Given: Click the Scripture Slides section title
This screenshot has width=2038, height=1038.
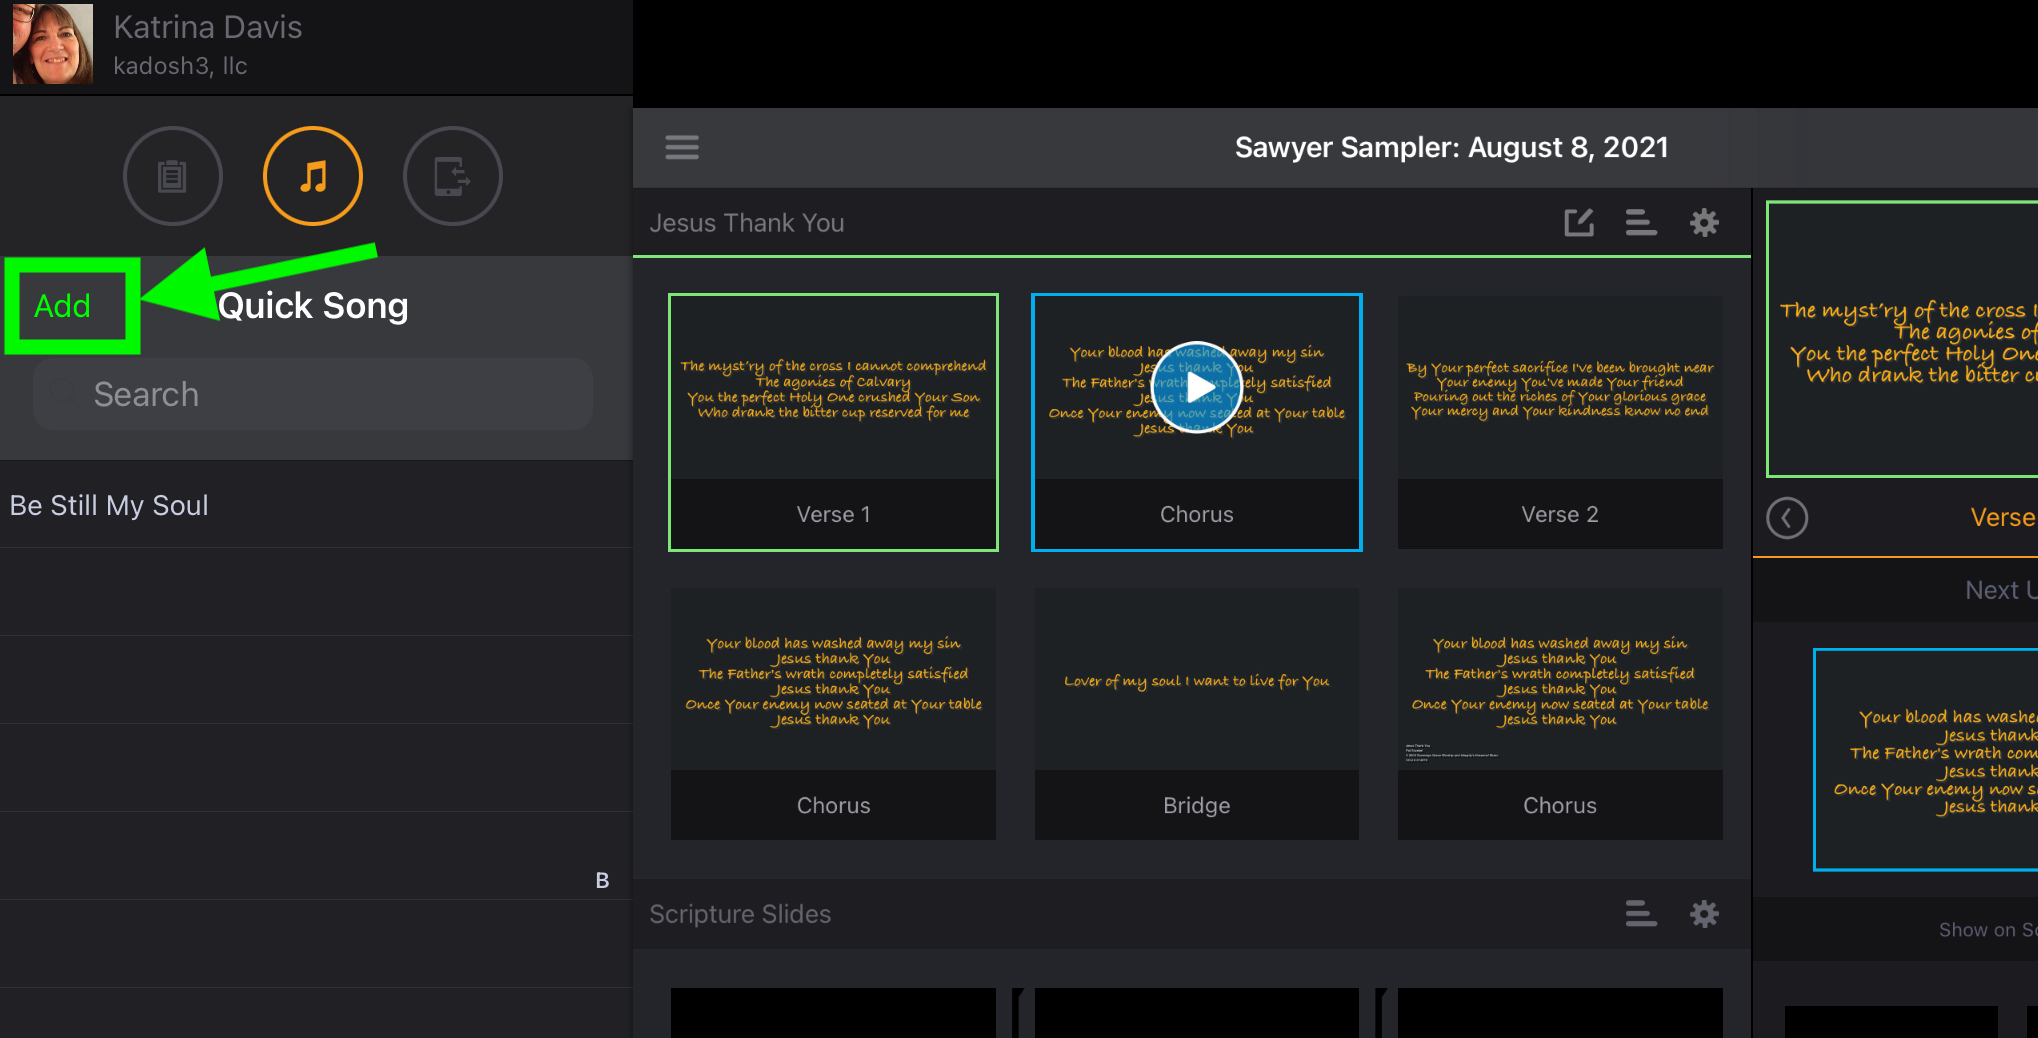Looking at the screenshot, I should point(740,914).
